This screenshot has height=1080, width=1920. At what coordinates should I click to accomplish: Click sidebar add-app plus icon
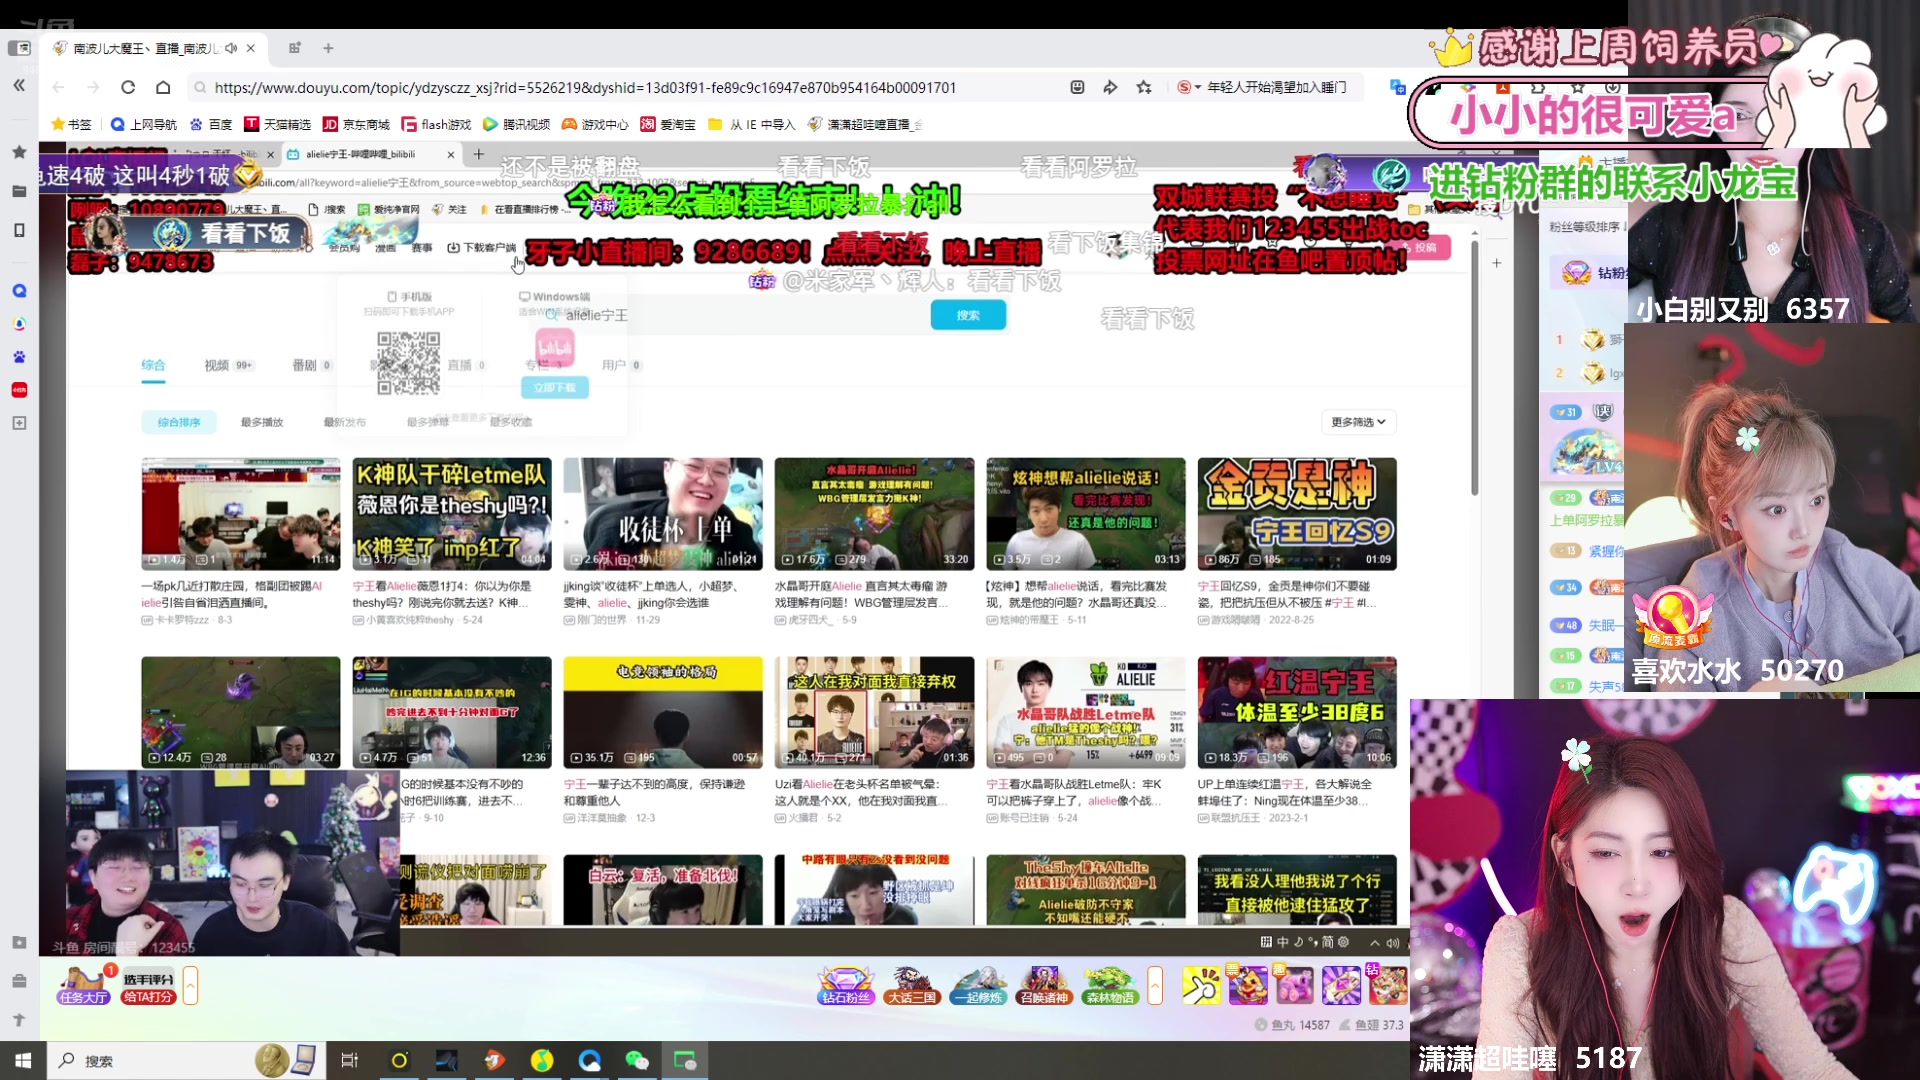tap(19, 423)
